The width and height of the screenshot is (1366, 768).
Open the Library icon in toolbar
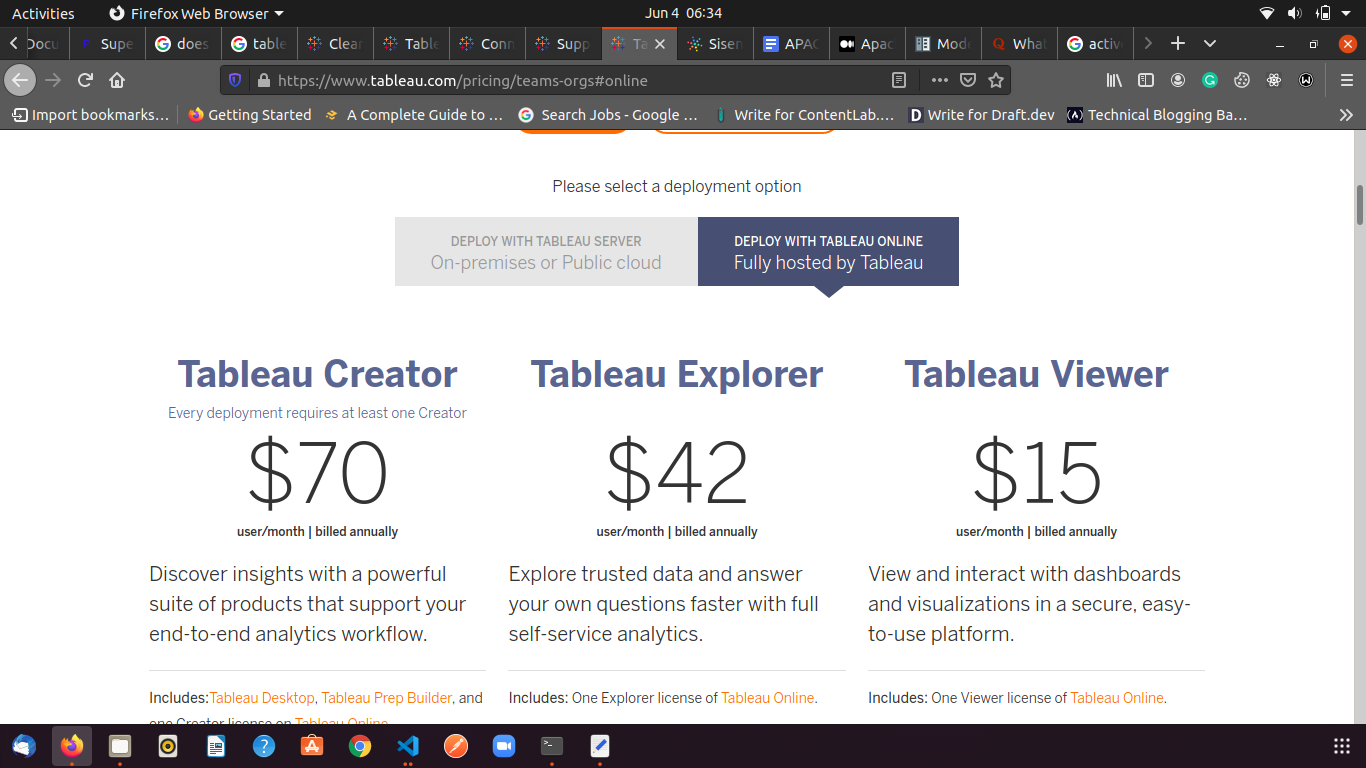coord(1114,80)
